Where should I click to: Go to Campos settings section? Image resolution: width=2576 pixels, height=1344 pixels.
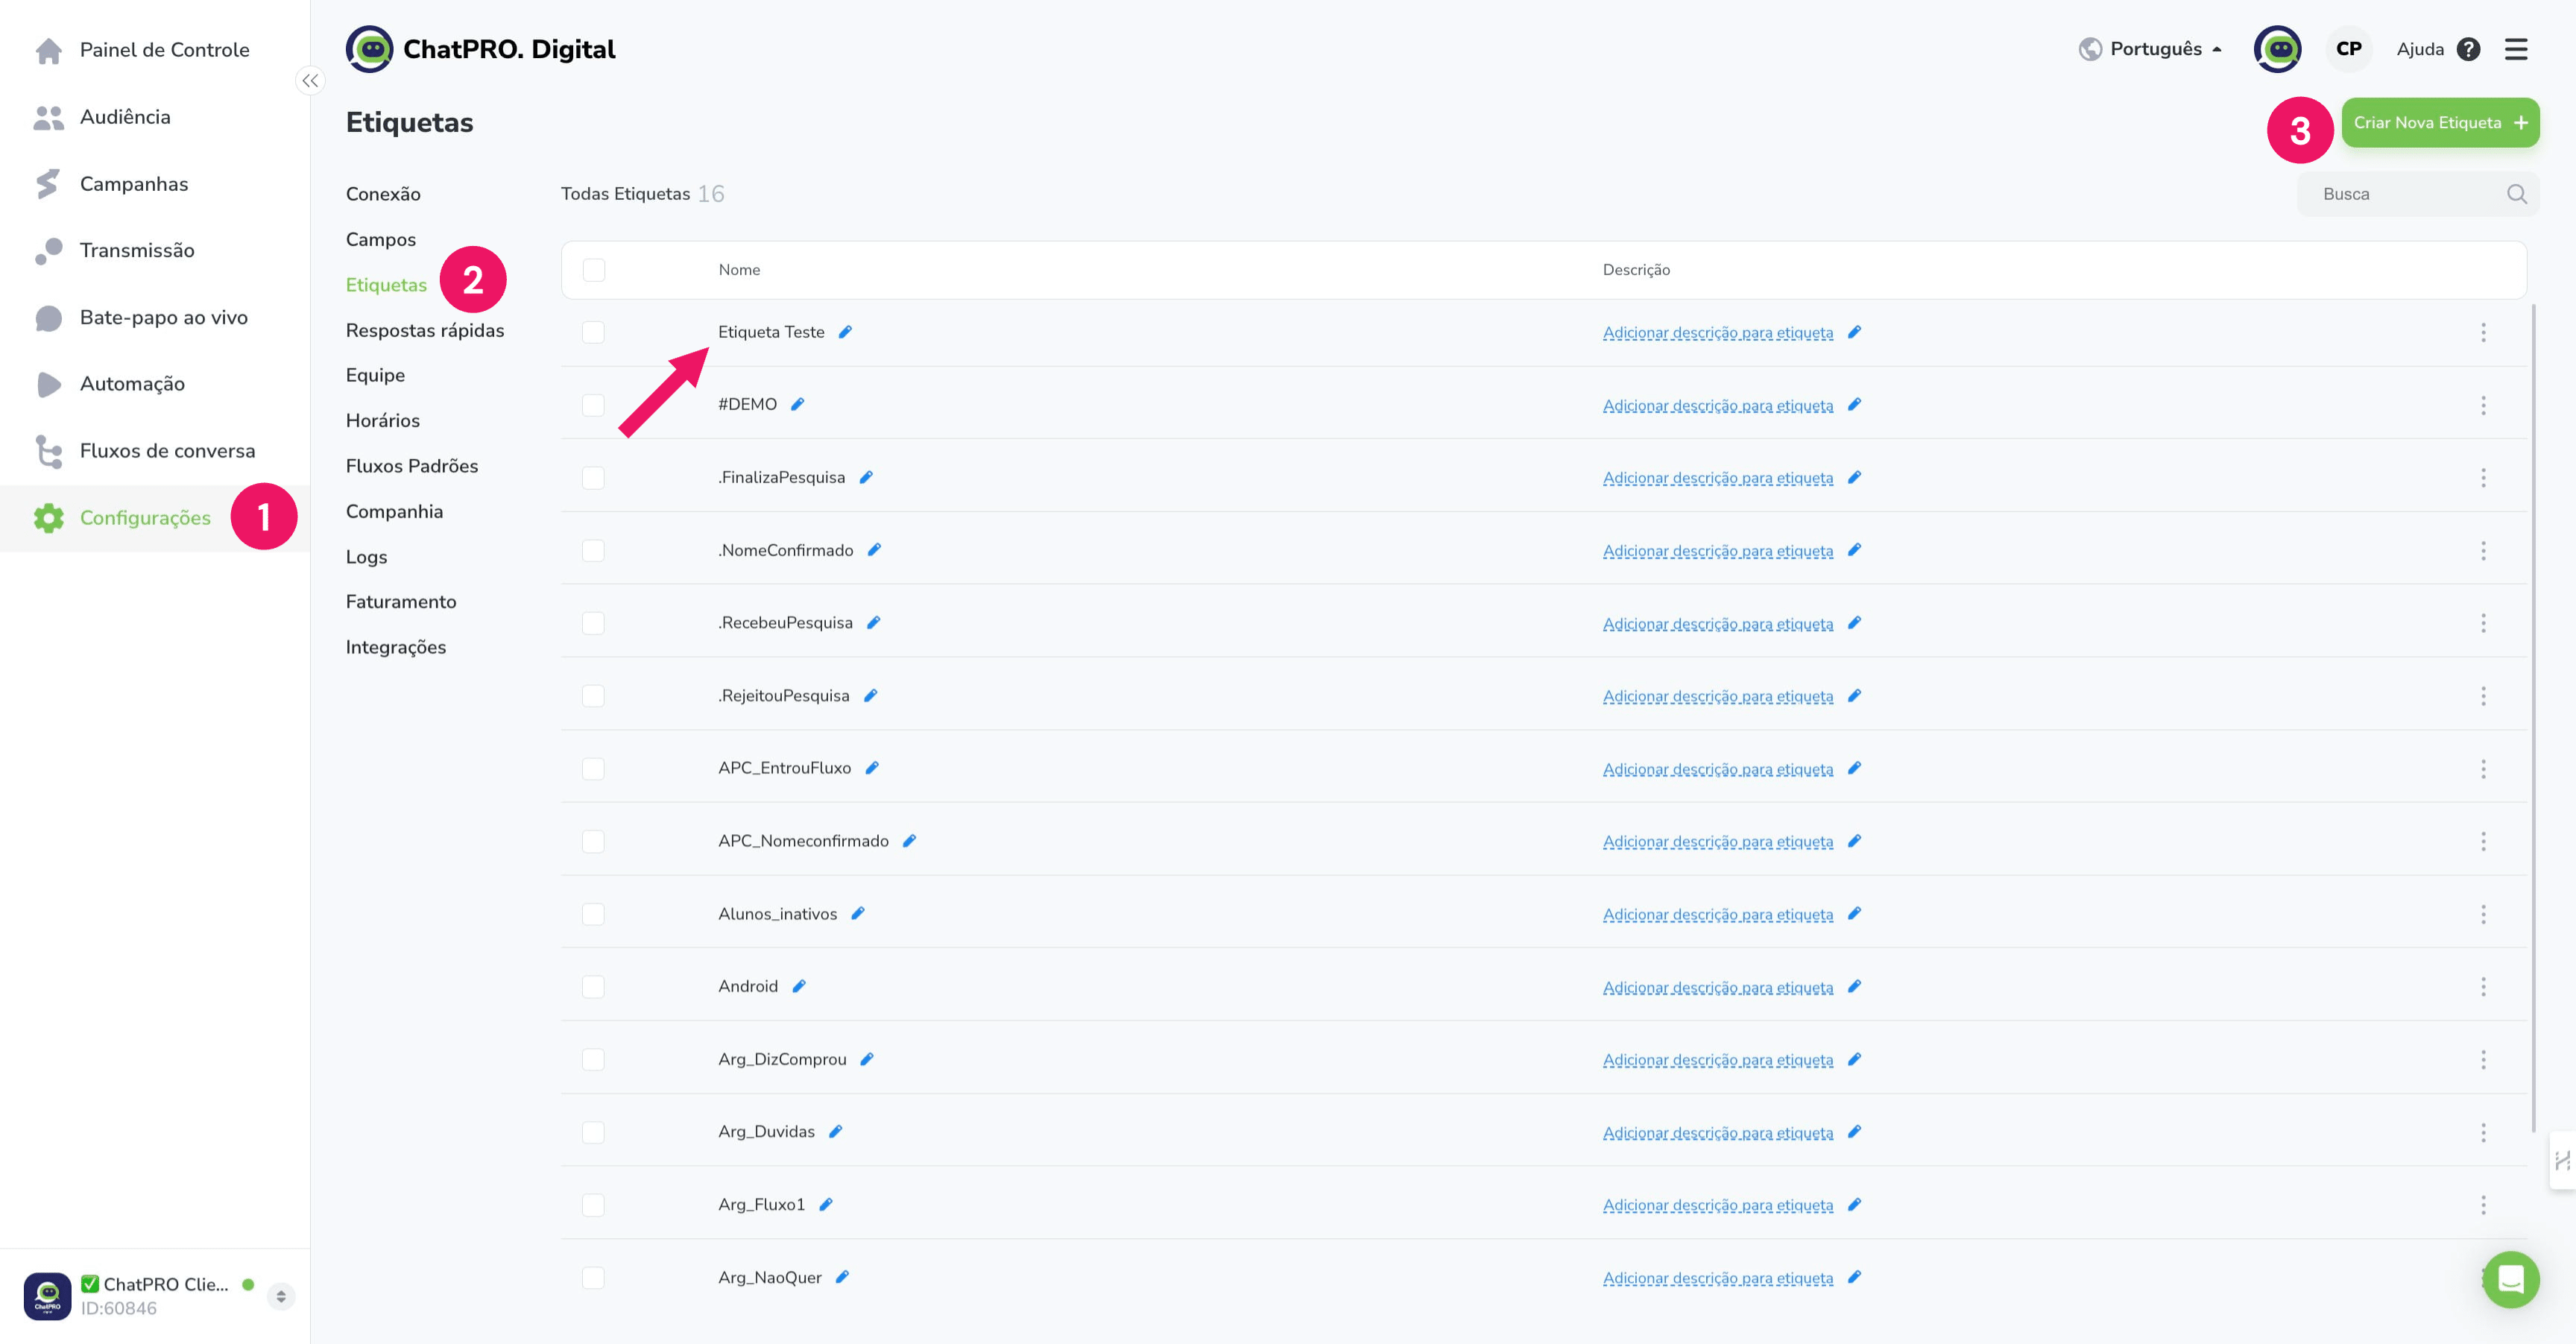pyautogui.click(x=380, y=240)
